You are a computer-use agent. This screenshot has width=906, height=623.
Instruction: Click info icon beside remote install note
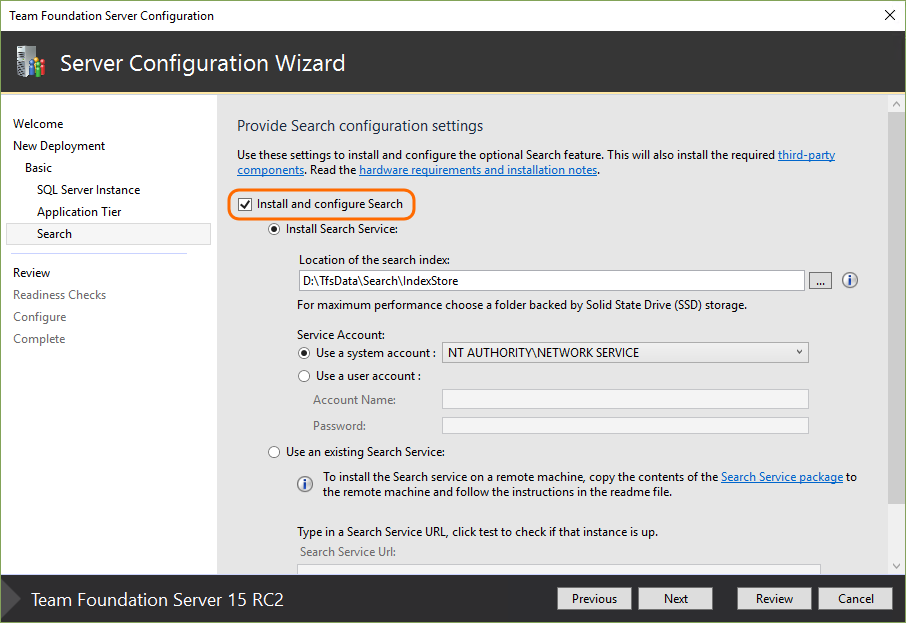(x=305, y=484)
